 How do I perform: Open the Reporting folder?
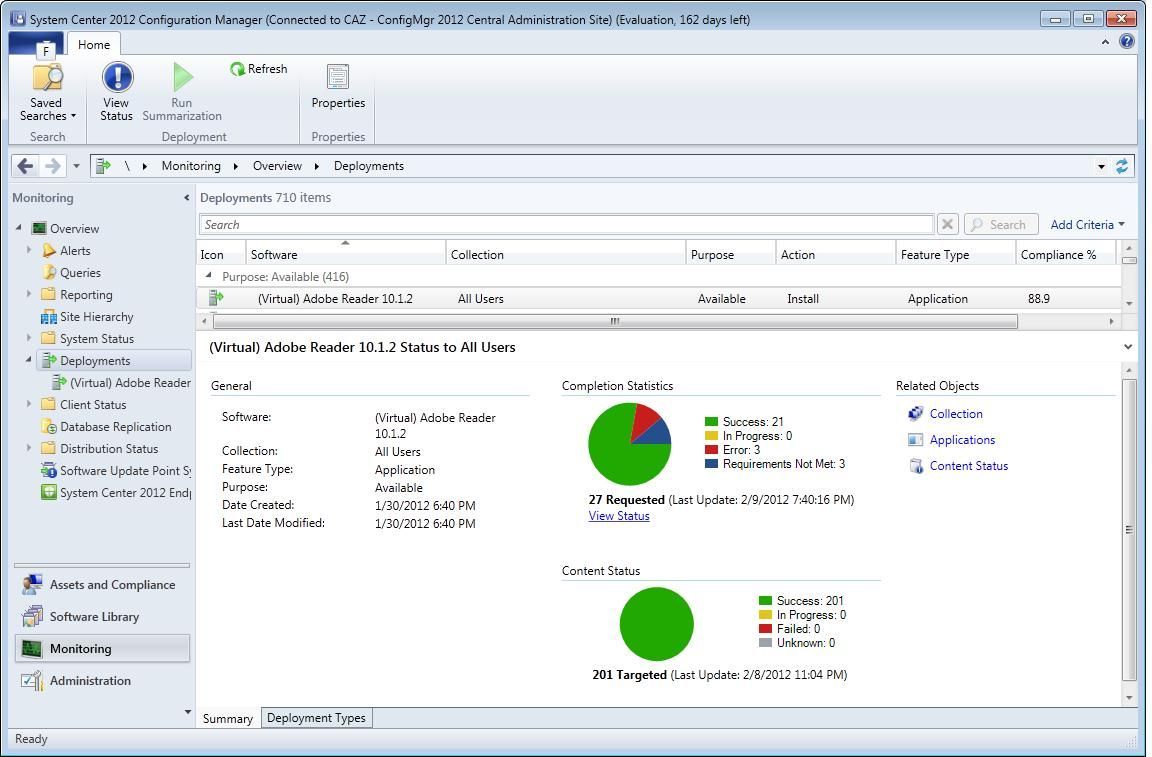[86, 295]
